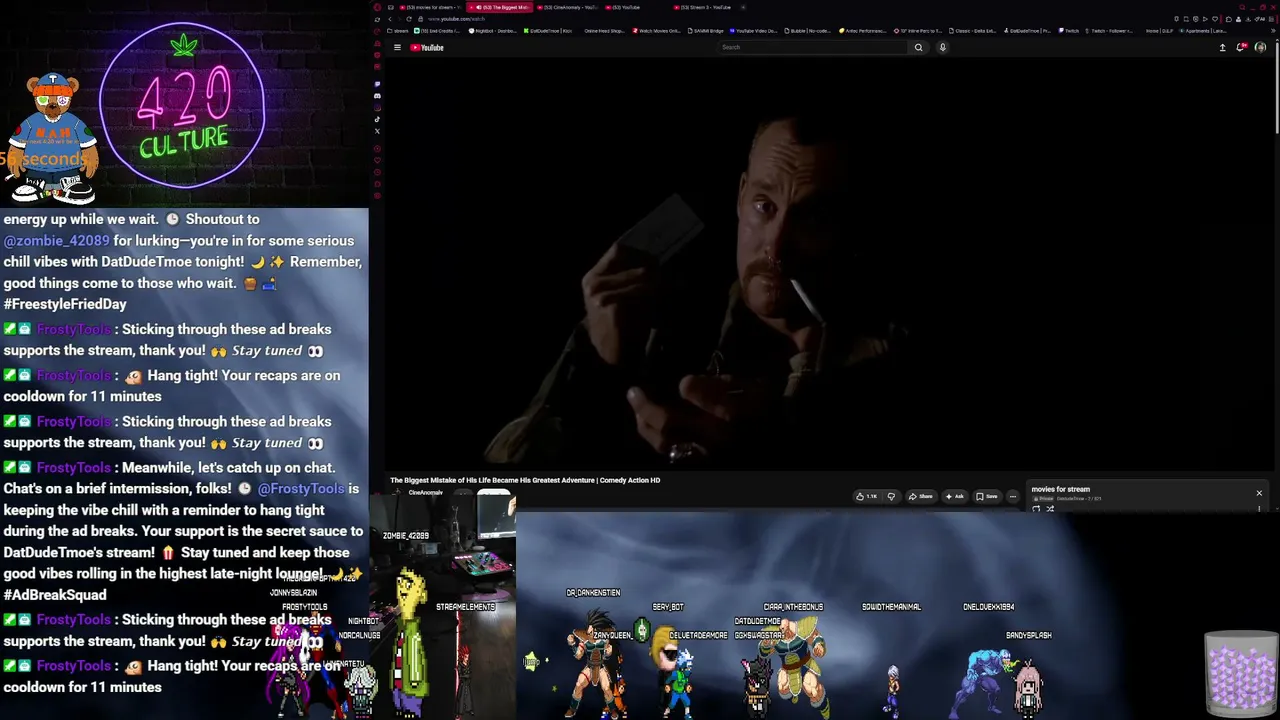Viewport: 1280px width, 720px height.
Task: Save the video with Save button
Action: click(987, 496)
